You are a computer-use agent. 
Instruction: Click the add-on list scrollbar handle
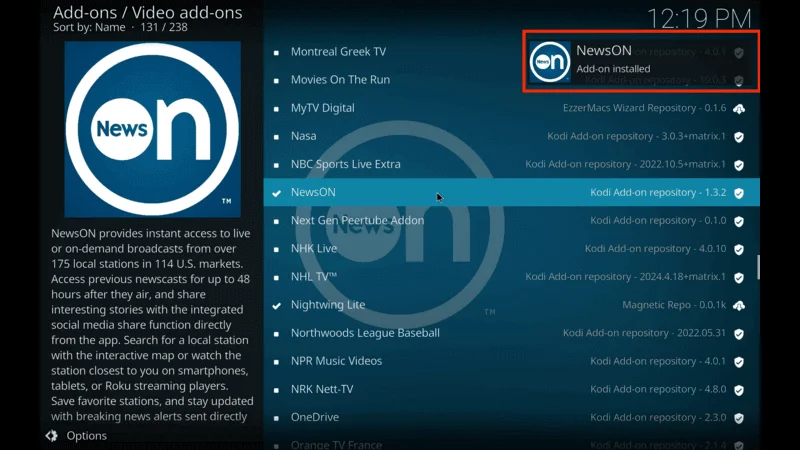tap(757, 267)
